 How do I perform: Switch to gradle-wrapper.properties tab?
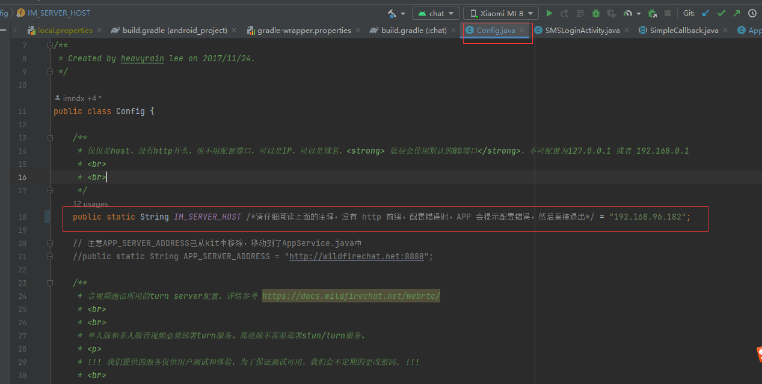click(304, 30)
